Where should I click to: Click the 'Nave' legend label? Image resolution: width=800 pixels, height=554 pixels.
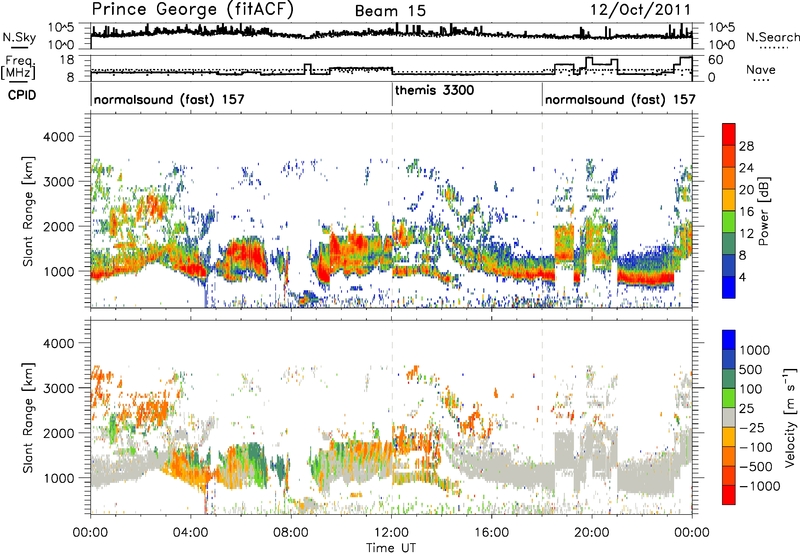pos(761,69)
